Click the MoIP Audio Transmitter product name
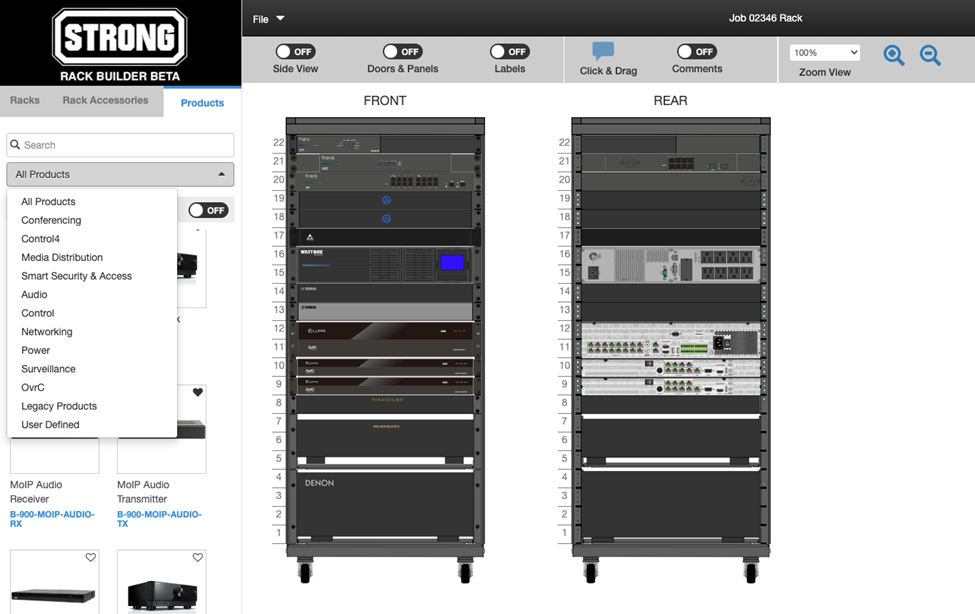This screenshot has width=975, height=614. pos(143,491)
